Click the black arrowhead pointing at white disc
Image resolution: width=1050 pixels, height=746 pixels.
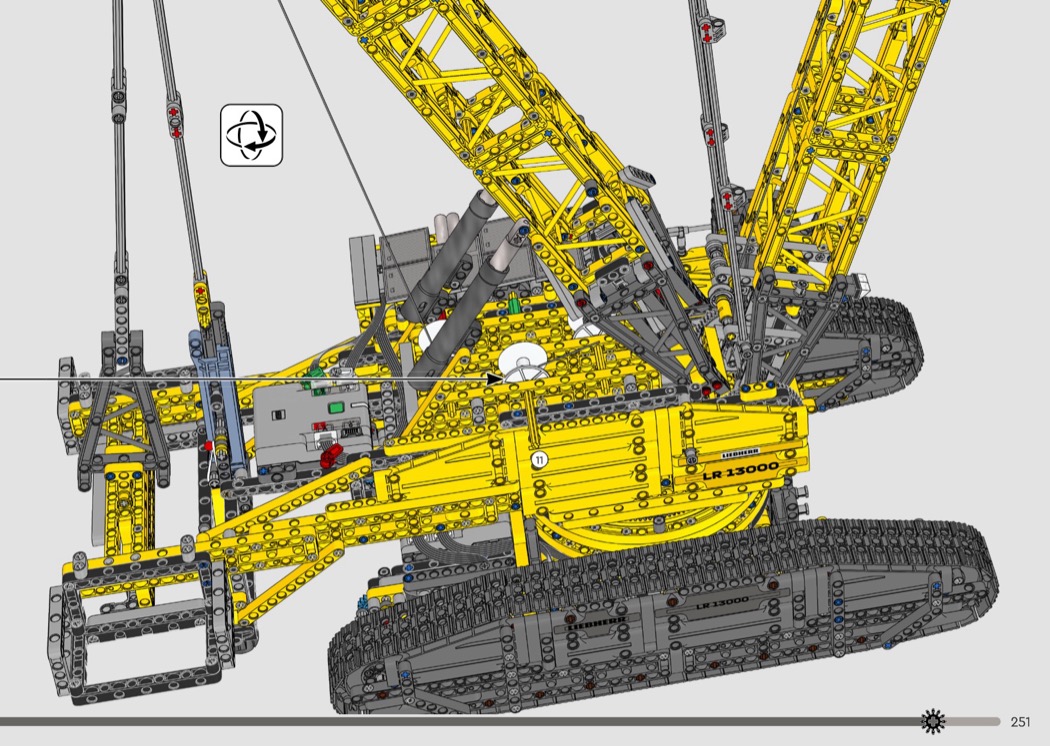coord(494,379)
